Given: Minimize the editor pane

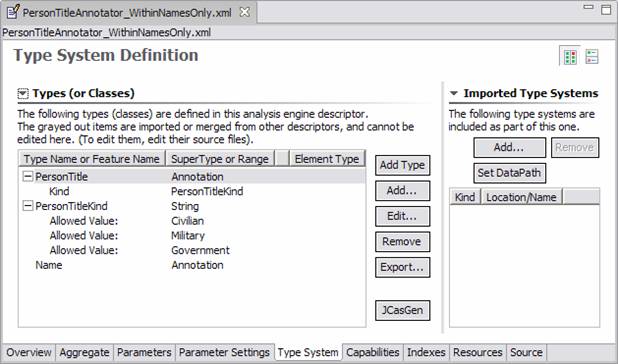Looking at the screenshot, I should pyautogui.click(x=588, y=7).
